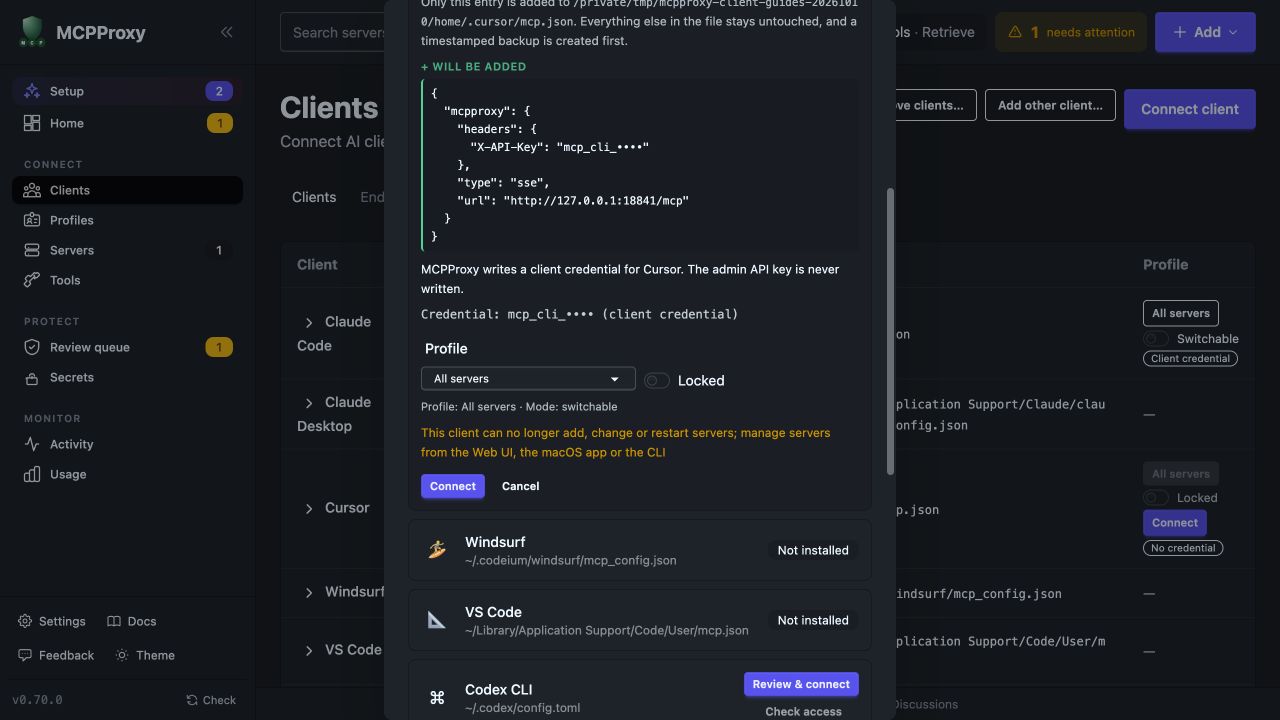Image resolution: width=1280 pixels, height=720 pixels.
Task: Click the Feedback speech bubble icon
Action: point(25,655)
